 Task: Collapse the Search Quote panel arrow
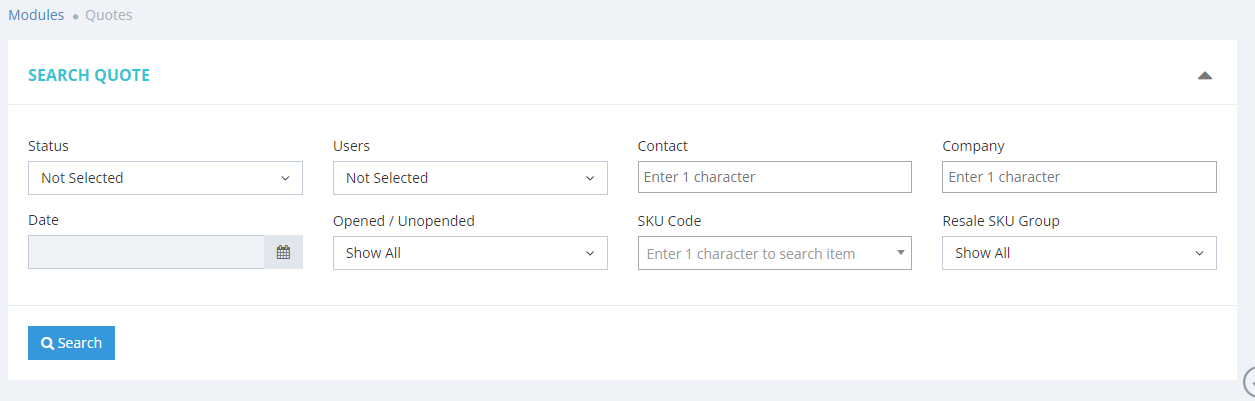coord(1204,76)
